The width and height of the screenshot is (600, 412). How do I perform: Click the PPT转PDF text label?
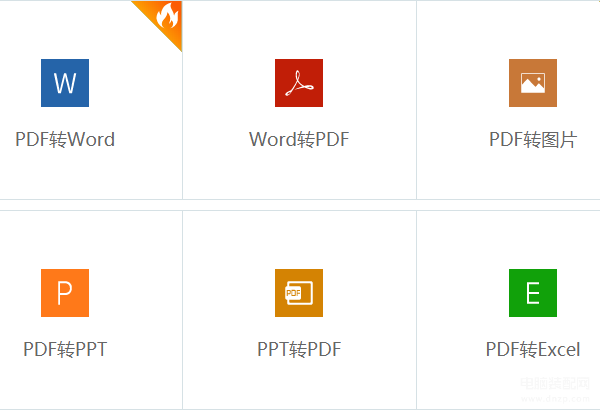click(x=299, y=349)
